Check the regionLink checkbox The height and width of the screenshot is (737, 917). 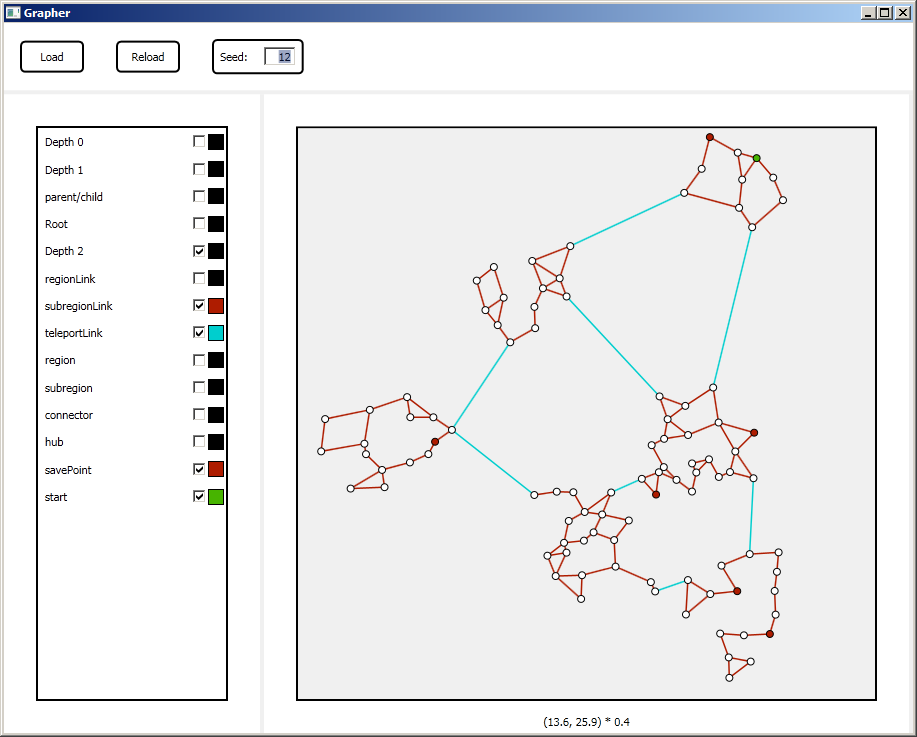[x=199, y=278]
